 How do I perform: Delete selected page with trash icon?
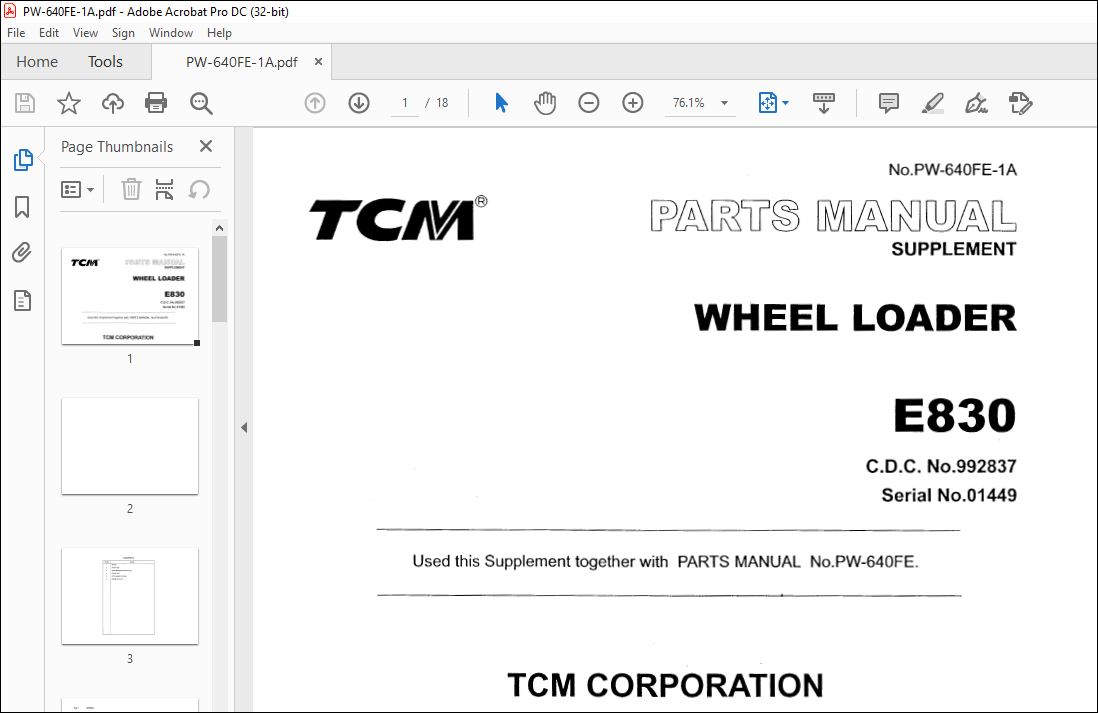pyautogui.click(x=131, y=189)
